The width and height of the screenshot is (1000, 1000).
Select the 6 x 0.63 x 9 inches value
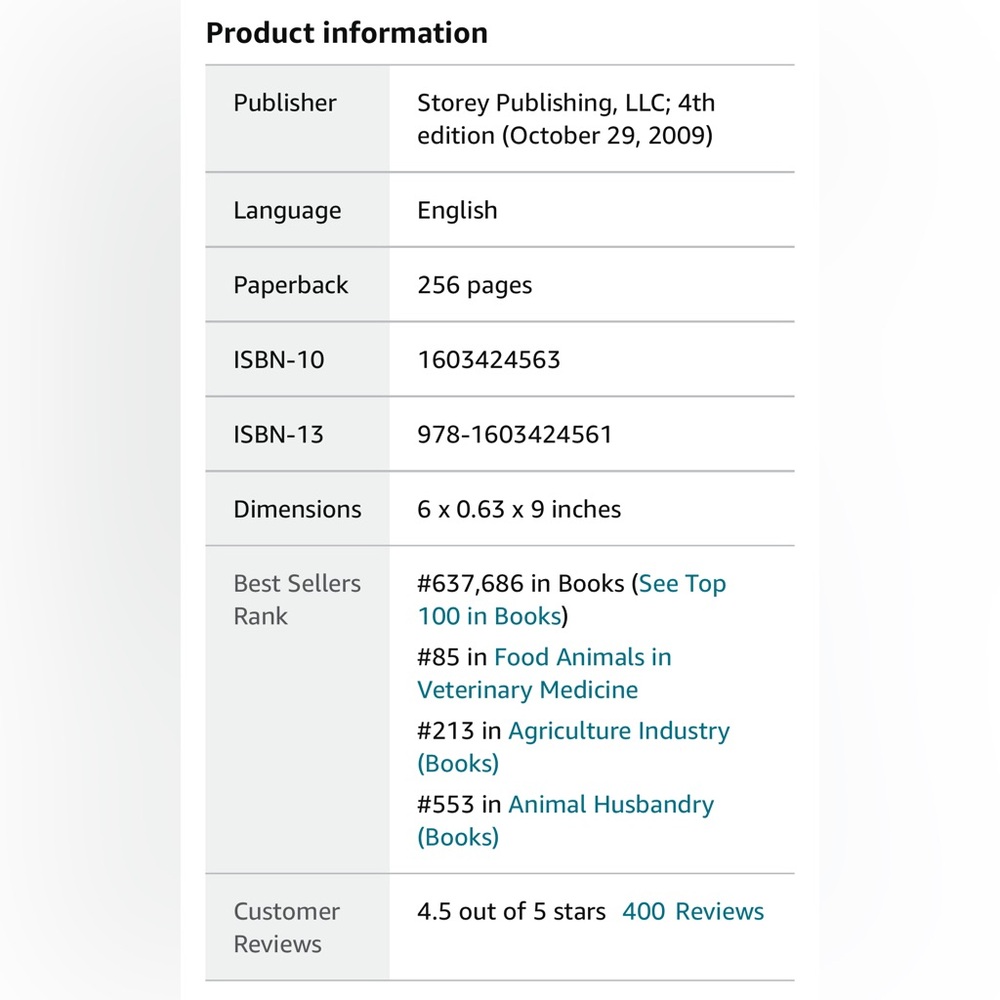[x=518, y=509]
